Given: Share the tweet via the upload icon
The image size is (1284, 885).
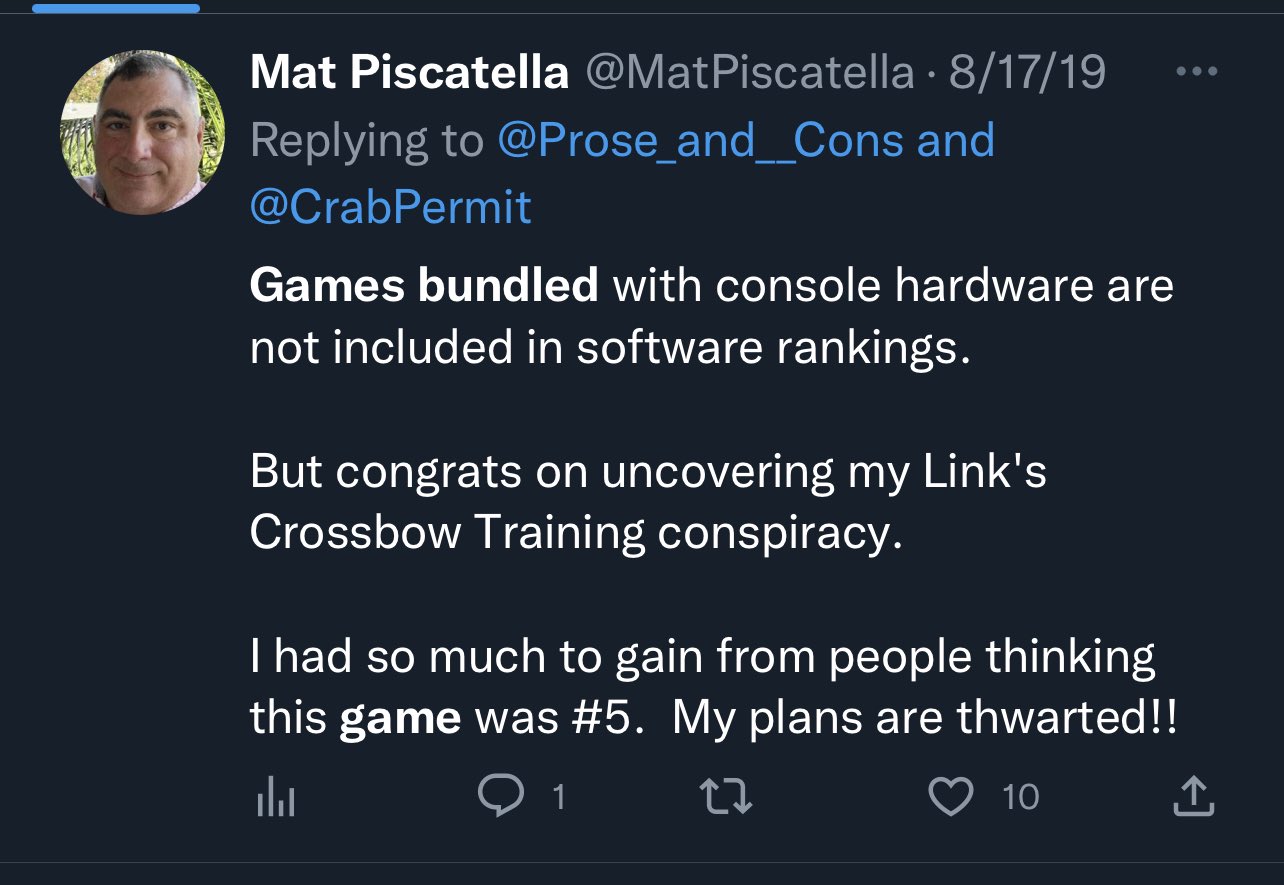Looking at the screenshot, I should pyautogui.click(x=1192, y=796).
